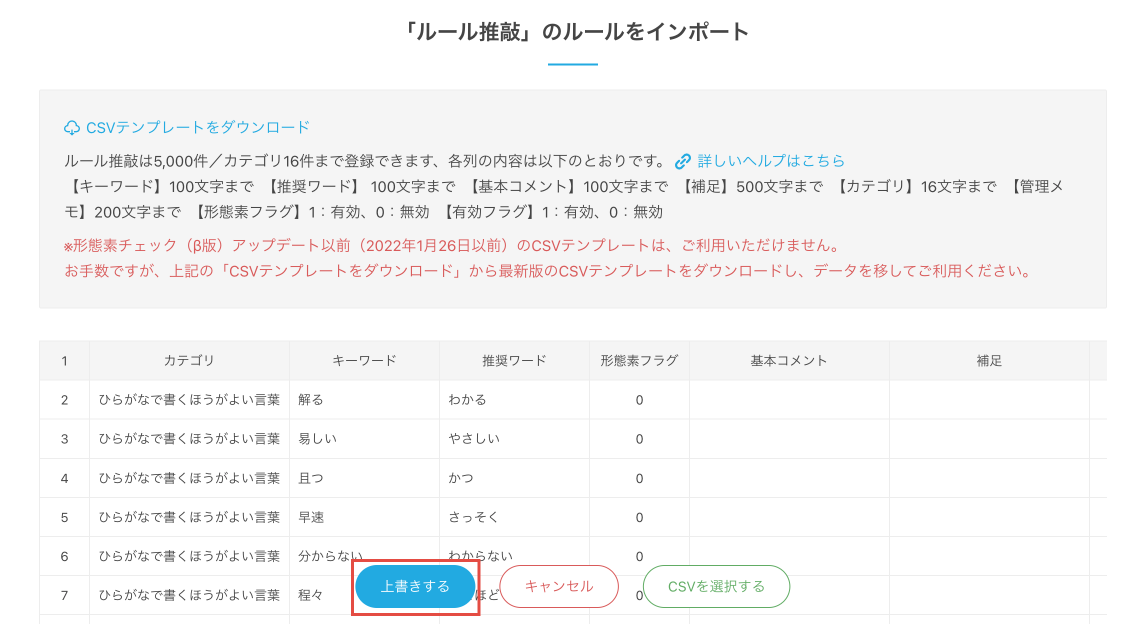Open 詳しいヘルプはこちら link
This screenshot has width=1142, height=624.
coord(771,160)
